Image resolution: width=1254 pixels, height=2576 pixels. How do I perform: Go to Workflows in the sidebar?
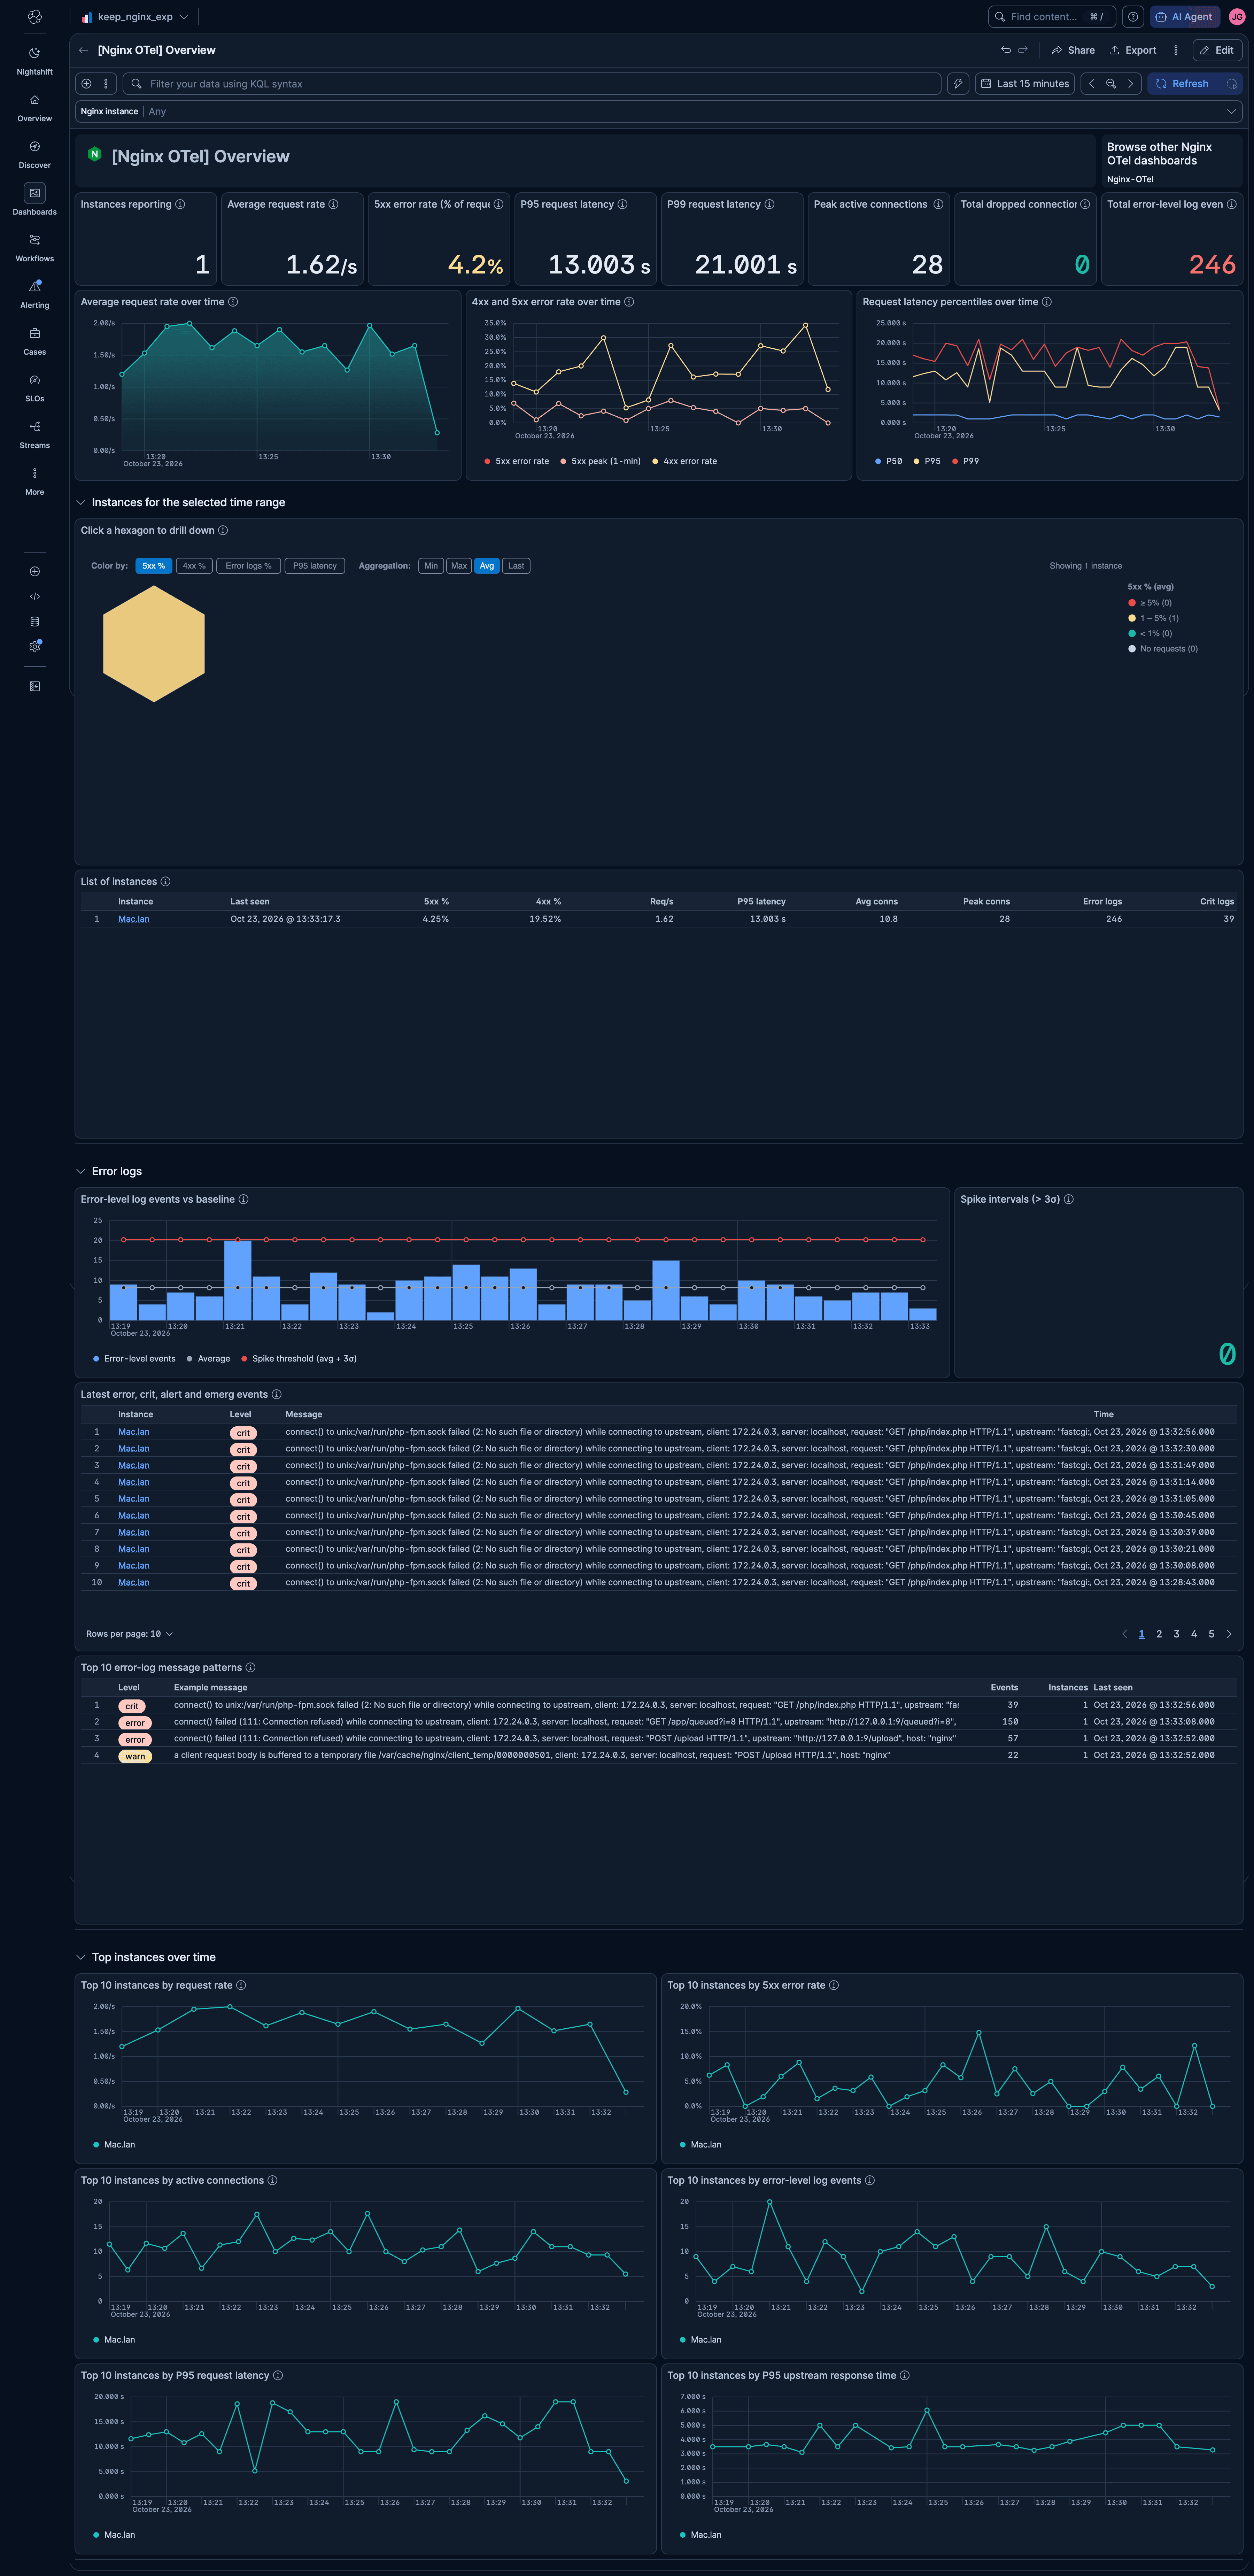[x=34, y=247]
